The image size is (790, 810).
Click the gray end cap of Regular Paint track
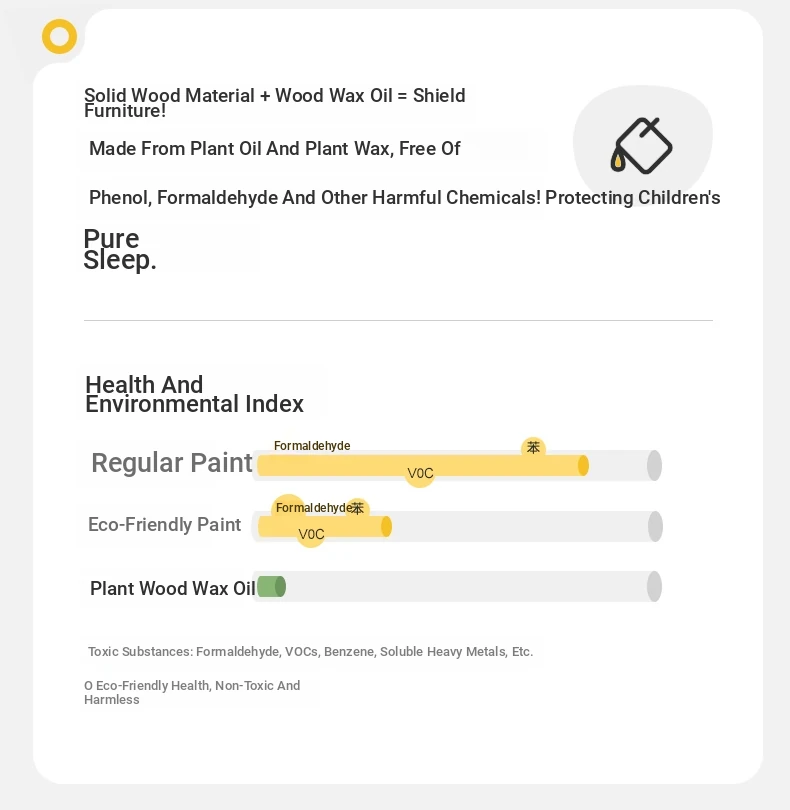(x=654, y=465)
